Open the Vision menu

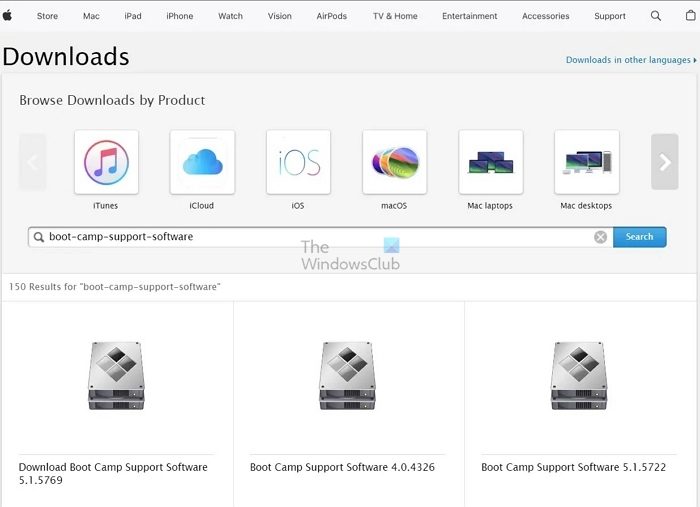click(x=279, y=16)
